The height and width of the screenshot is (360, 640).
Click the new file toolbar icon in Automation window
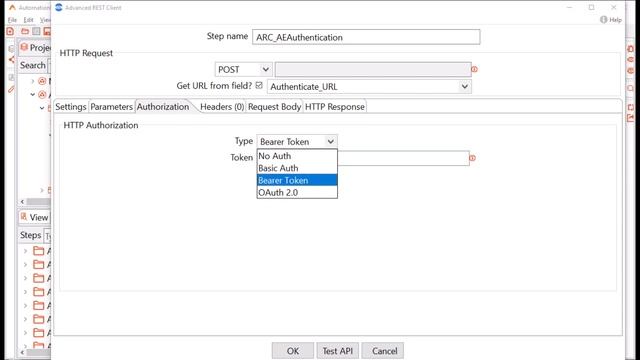click(10, 31)
